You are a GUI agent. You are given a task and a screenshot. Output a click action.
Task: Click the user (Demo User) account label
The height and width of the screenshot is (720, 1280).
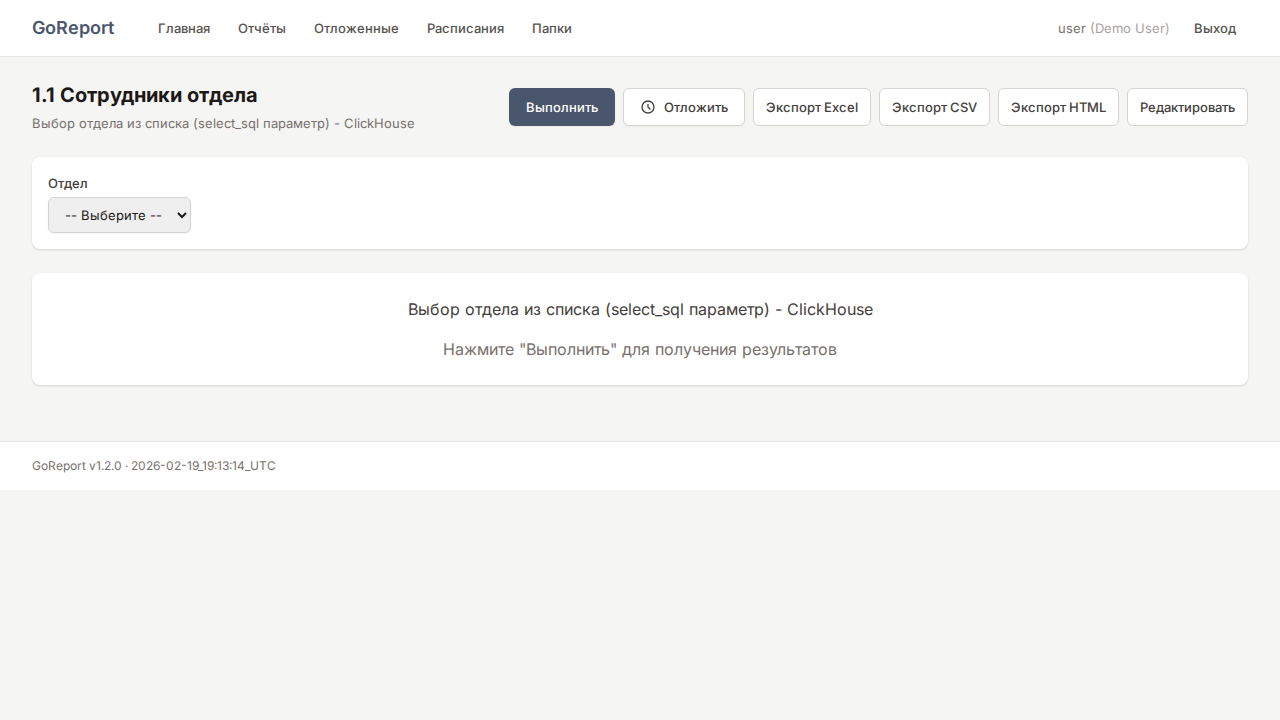pyautogui.click(x=1113, y=28)
